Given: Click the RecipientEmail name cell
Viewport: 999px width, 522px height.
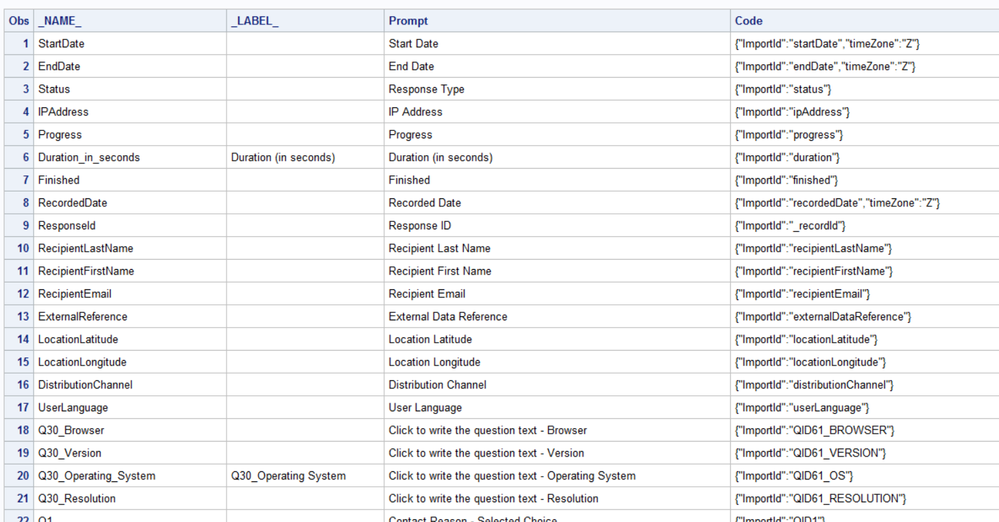Looking at the screenshot, I should [x=75, y=294].
